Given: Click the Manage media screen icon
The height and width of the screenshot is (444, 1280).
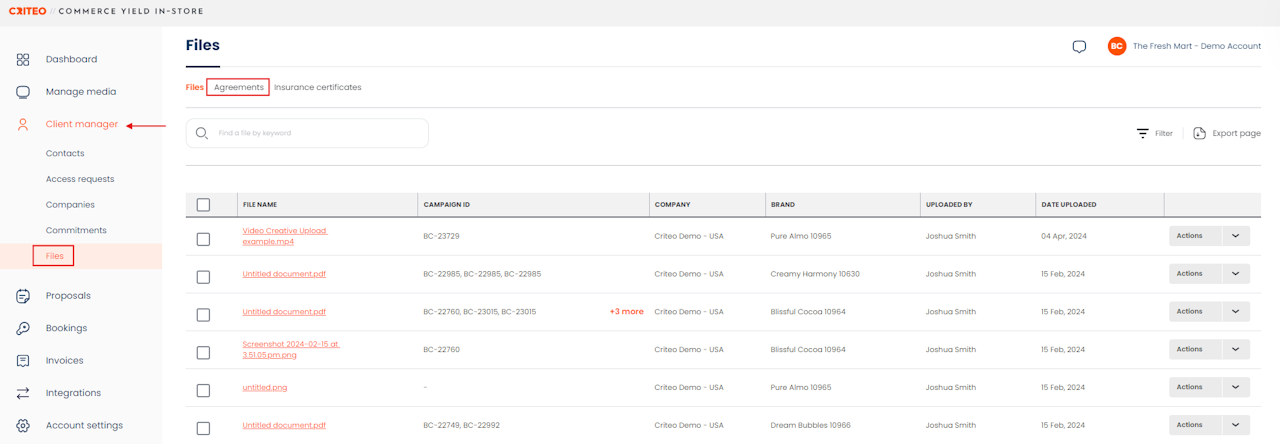Looking at the screenshot, I should [x=23, y=92].
